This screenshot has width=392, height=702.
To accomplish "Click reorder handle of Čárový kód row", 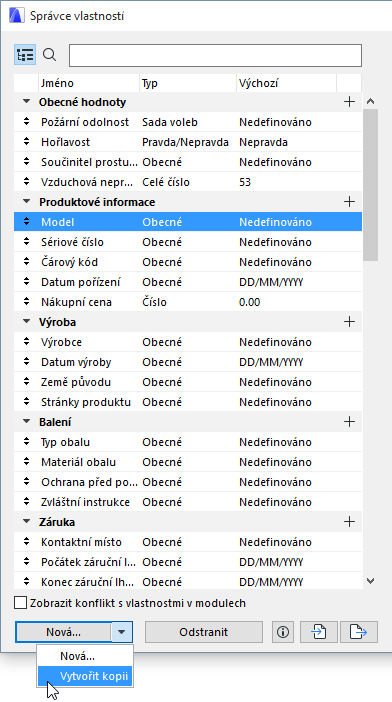I will coord(26,262).
